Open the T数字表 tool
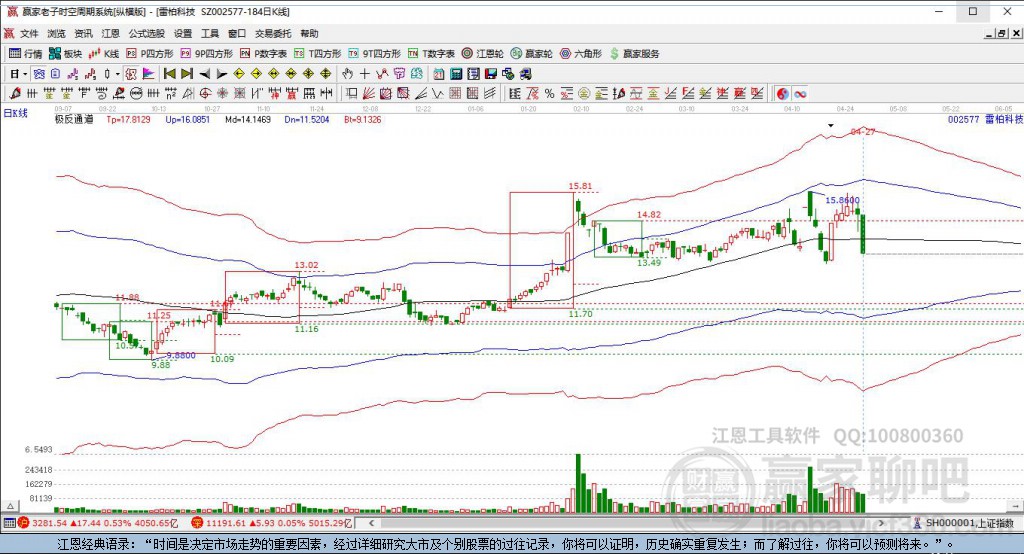This screenshot has height=554, width=1024. [431, 54]
